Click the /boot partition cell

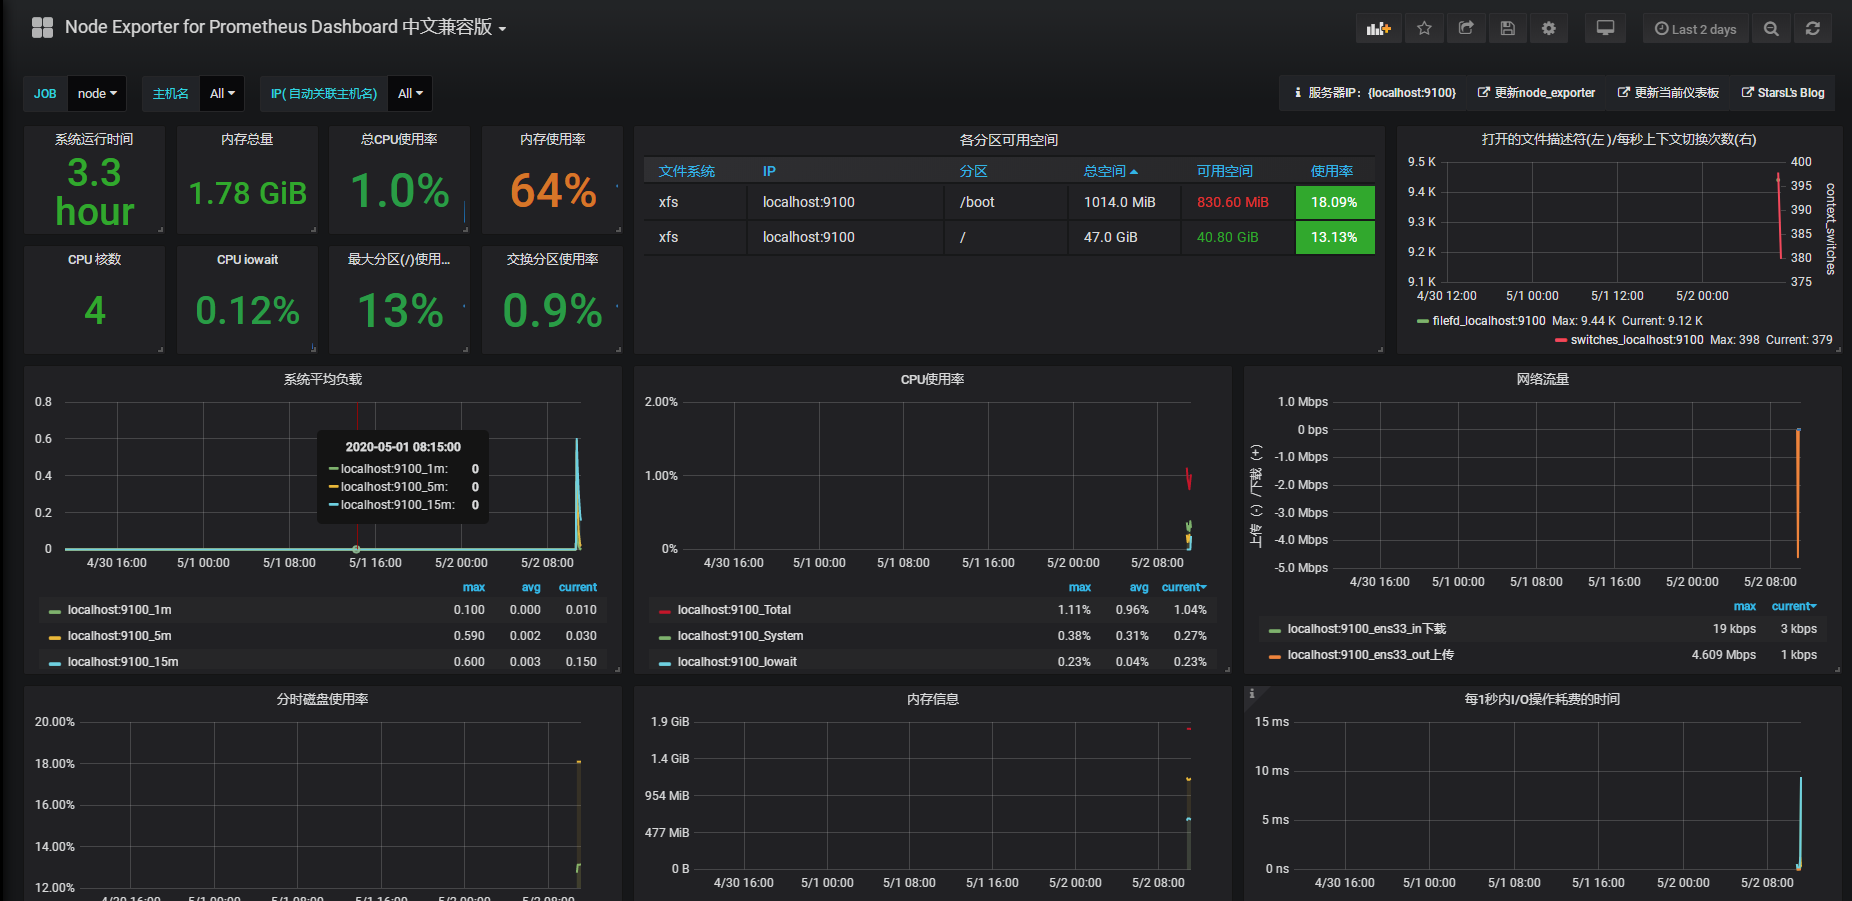click(x=1005, y=202)
